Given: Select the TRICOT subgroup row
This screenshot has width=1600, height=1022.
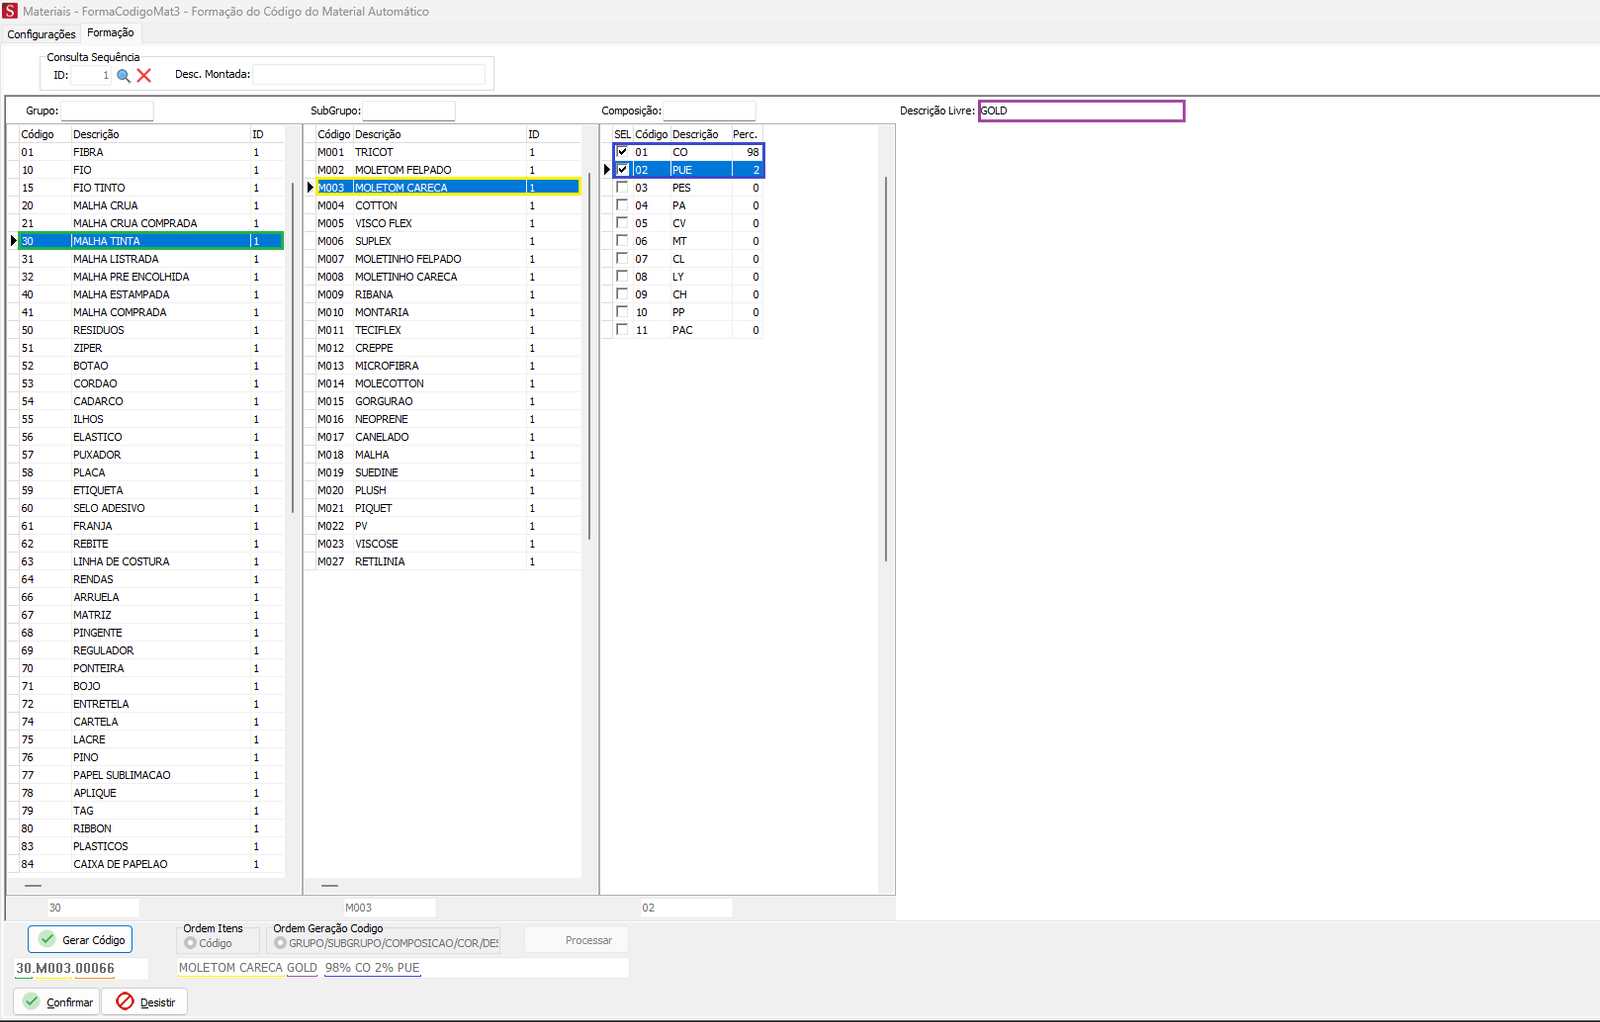Looking at the screenshot, I should click(x=448, y=152).
